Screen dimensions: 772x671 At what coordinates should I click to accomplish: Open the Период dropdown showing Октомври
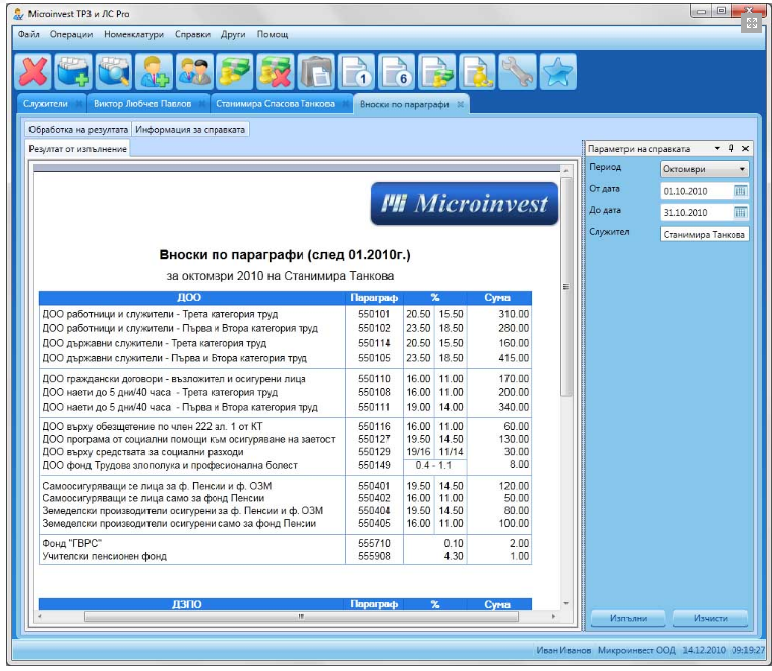pyautogui.click(x=704, y=169)
